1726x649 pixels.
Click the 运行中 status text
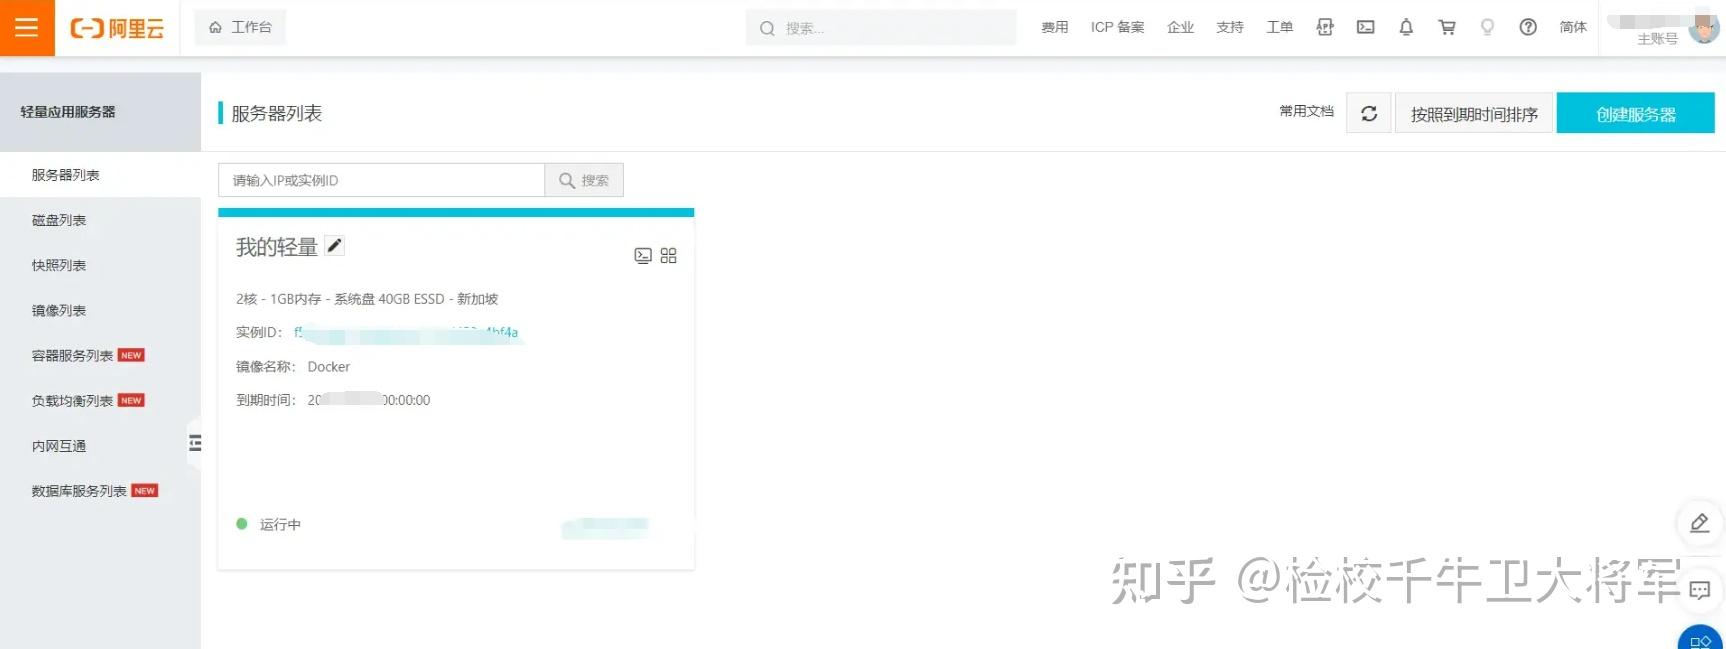coord(280,524)
